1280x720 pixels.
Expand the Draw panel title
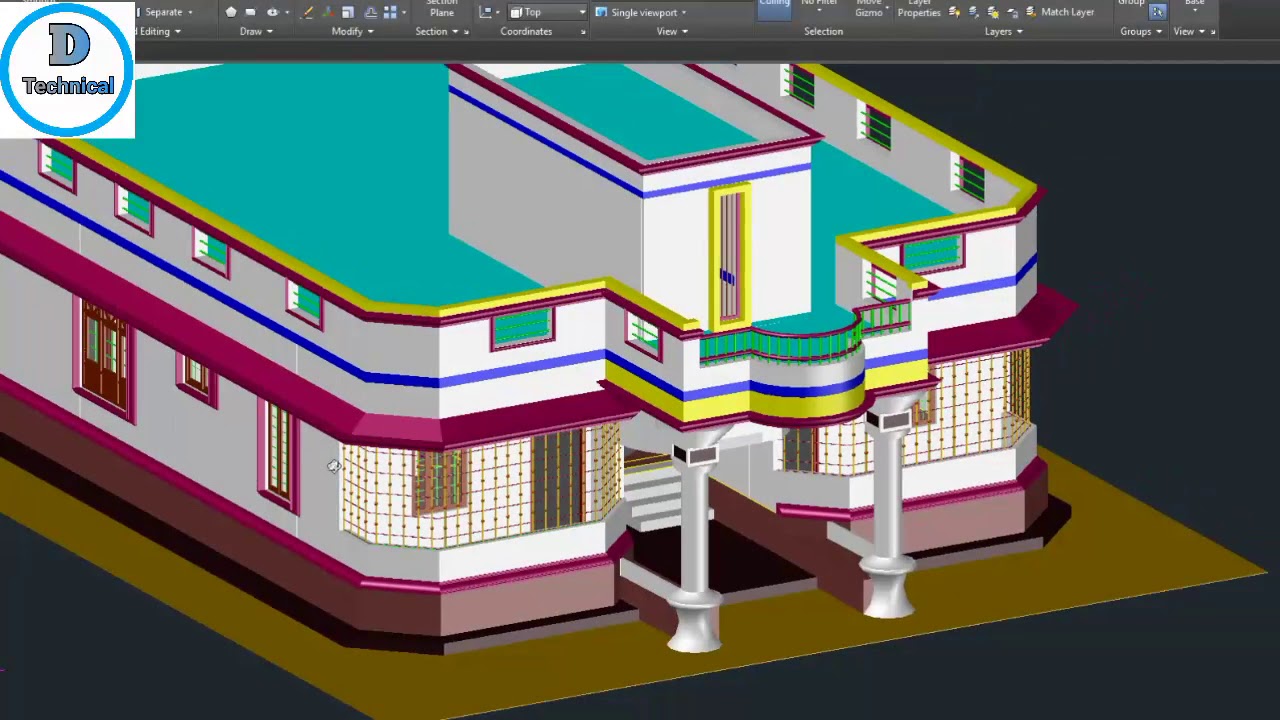point(251,31)
